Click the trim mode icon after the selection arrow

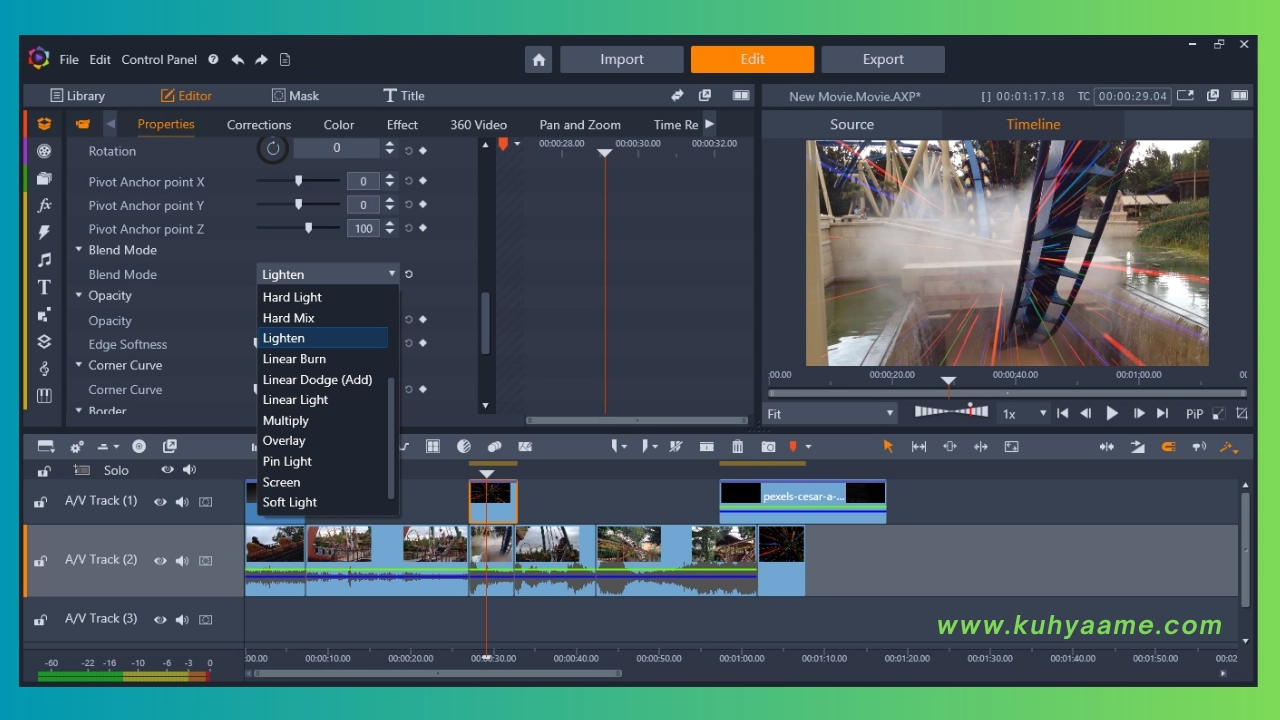pyautogui.click(x=919, y=447)
